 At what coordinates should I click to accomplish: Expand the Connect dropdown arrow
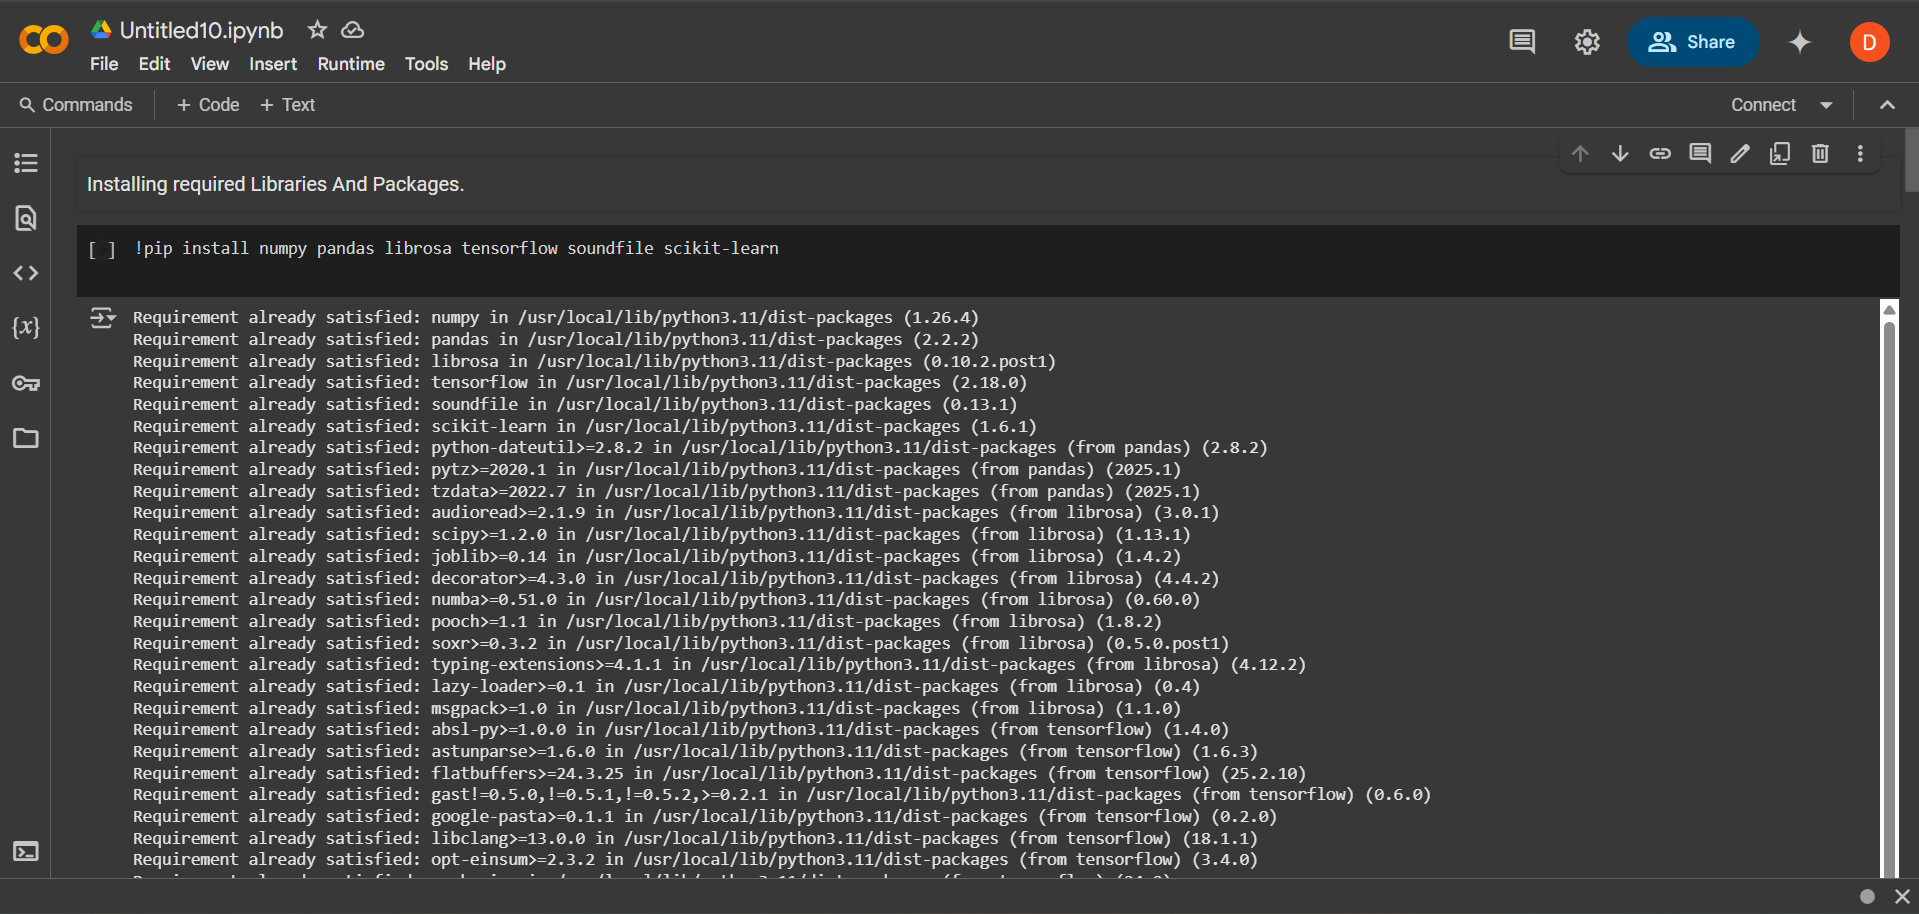pos(1826,105)
